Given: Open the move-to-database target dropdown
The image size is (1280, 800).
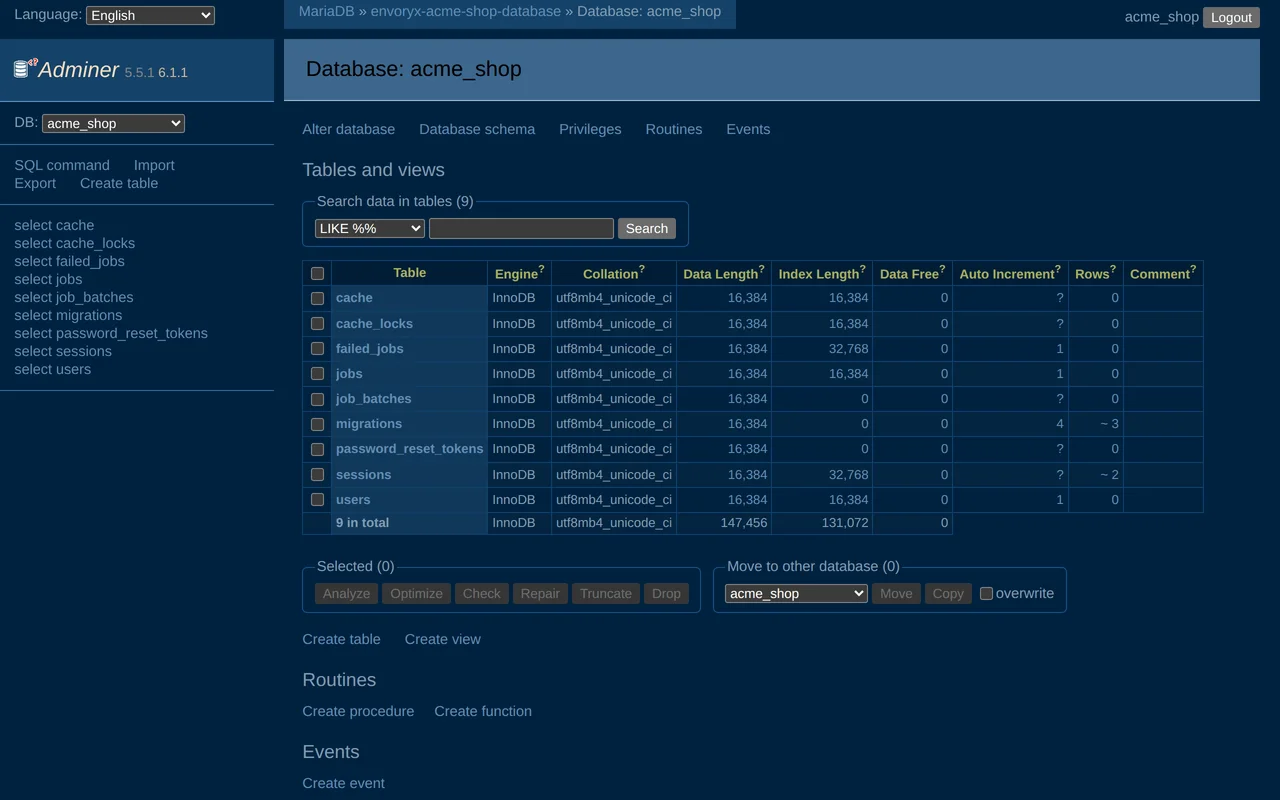Looking at the screenshot, I should (x=796, y=593).
